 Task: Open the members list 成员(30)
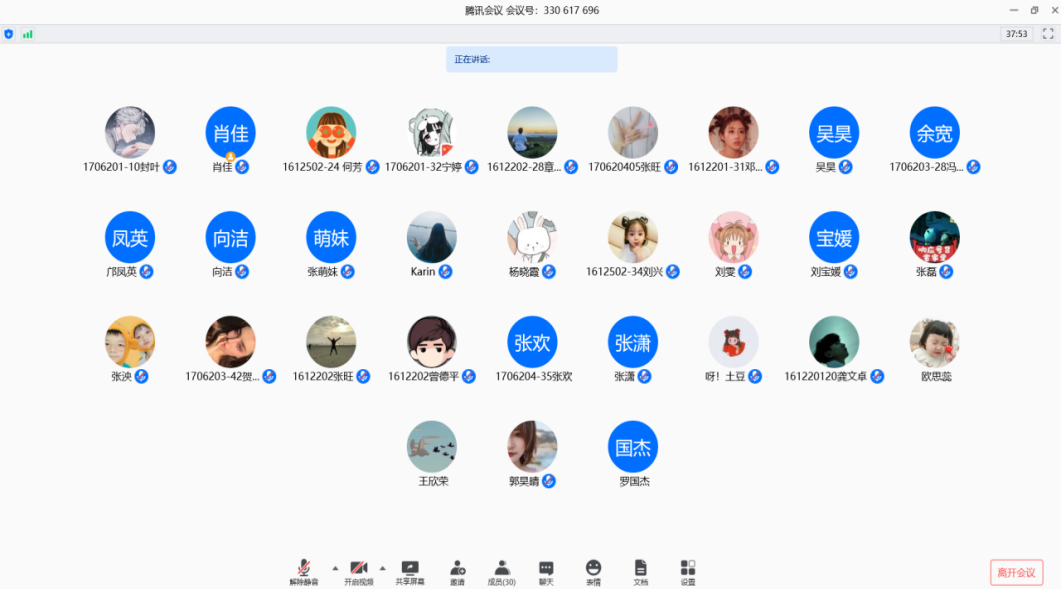click(x=501, y=568)
